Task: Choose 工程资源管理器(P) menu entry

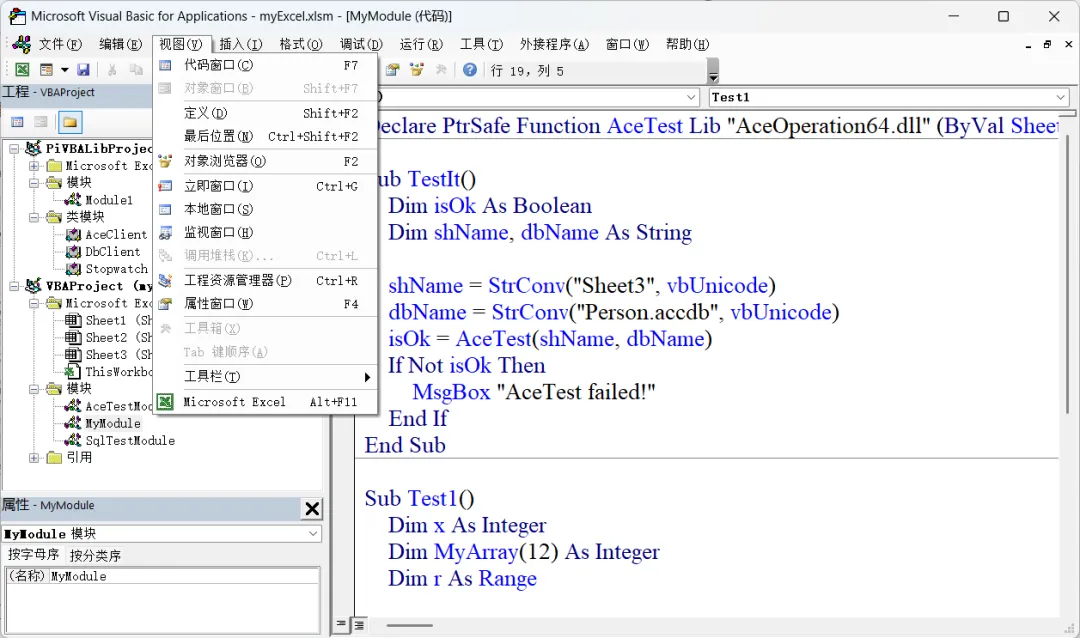Action: coord(266,280)
